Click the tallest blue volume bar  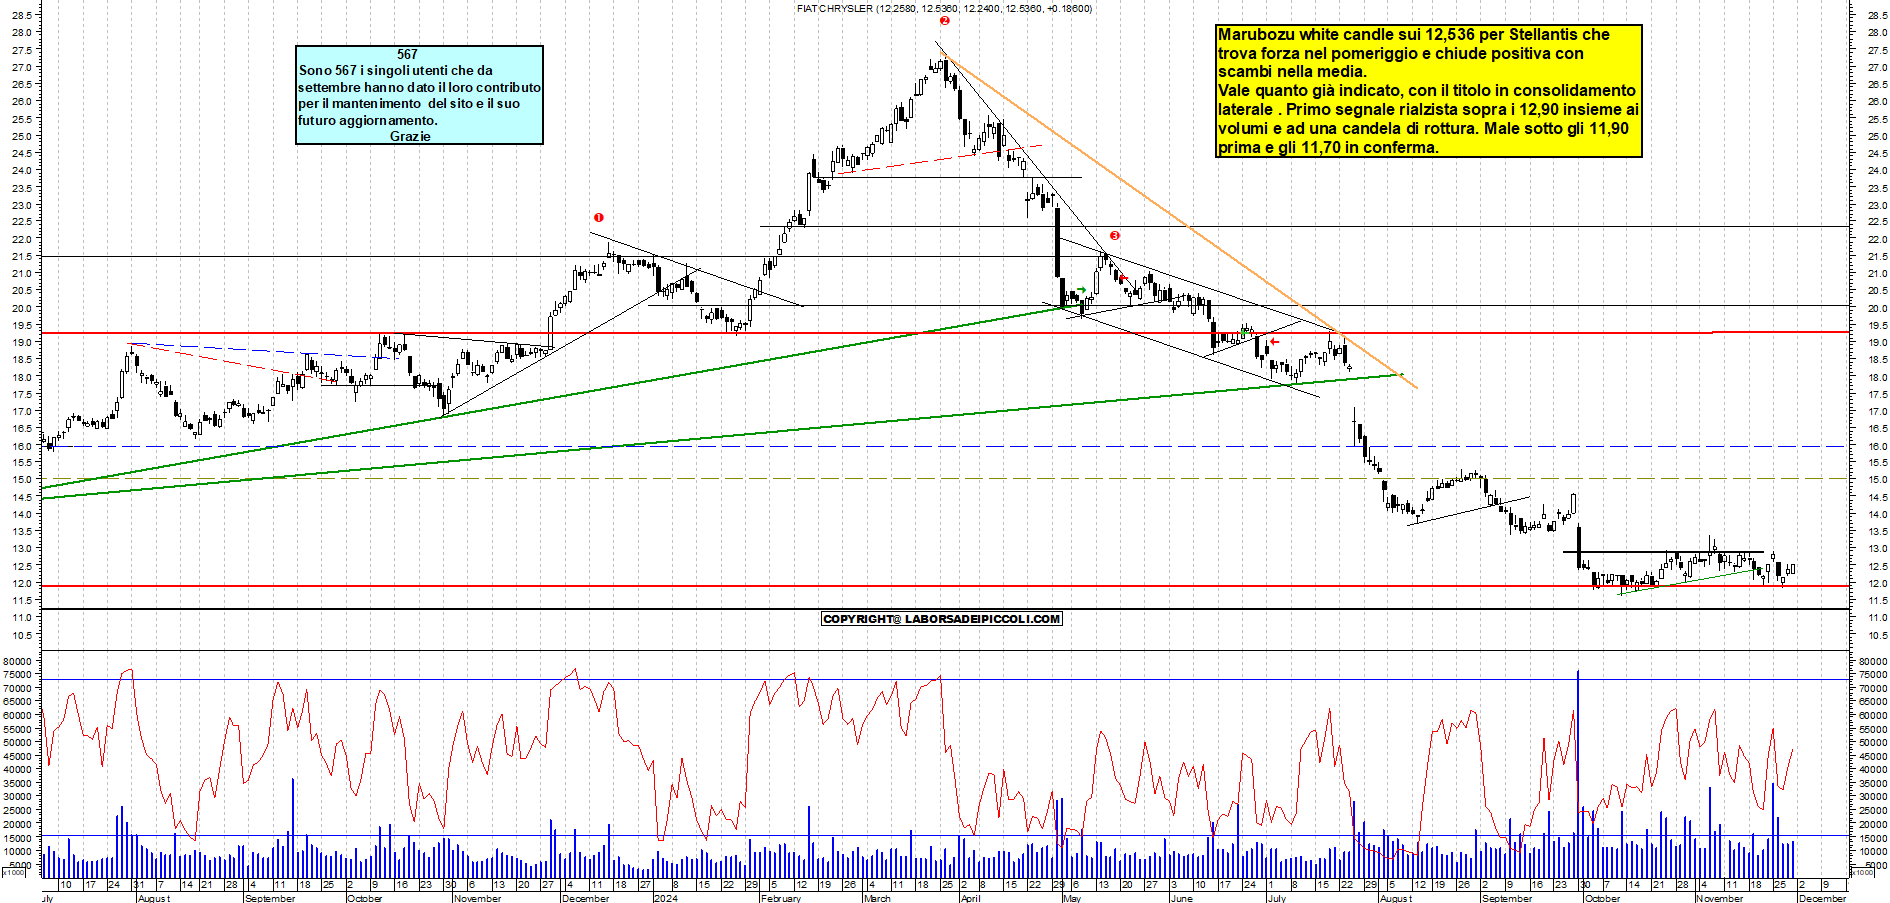[x=1578, y=773]
